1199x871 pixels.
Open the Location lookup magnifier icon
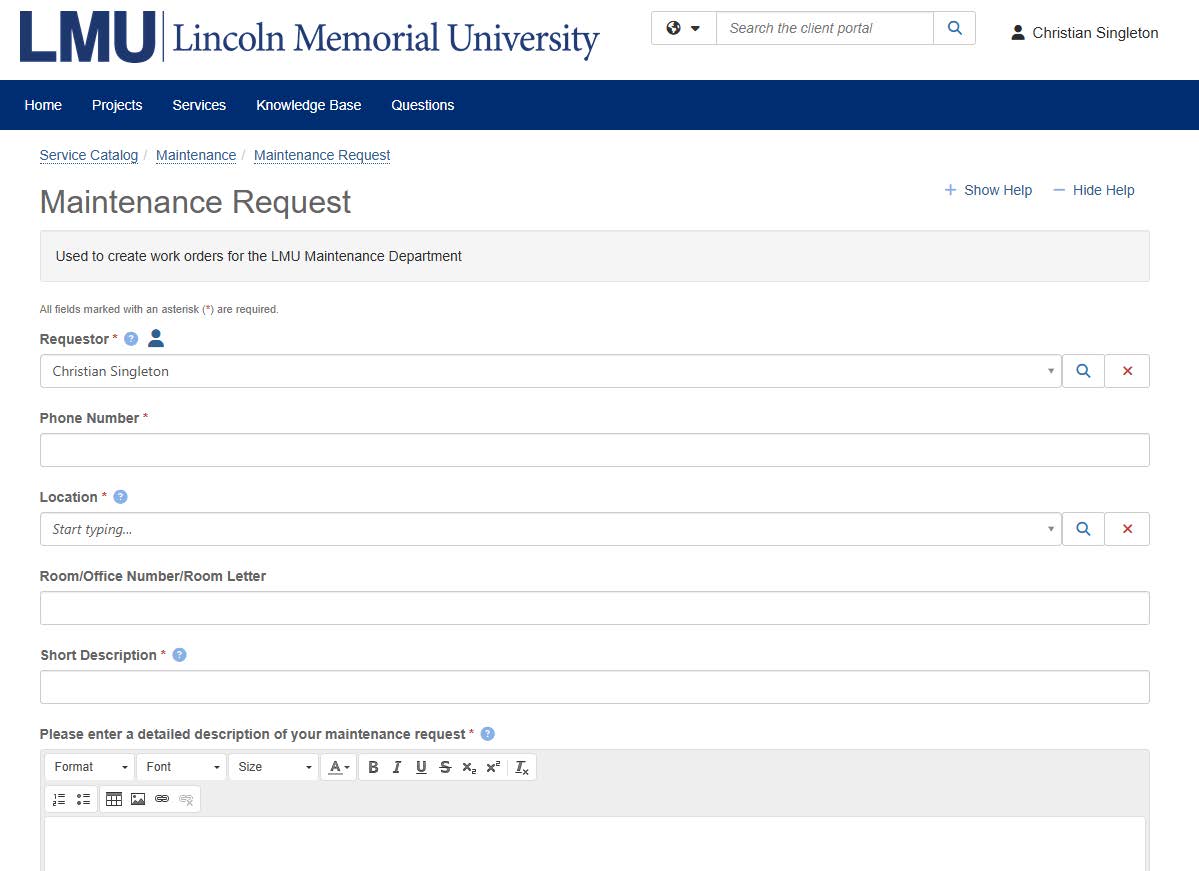tap(1083, 528)
